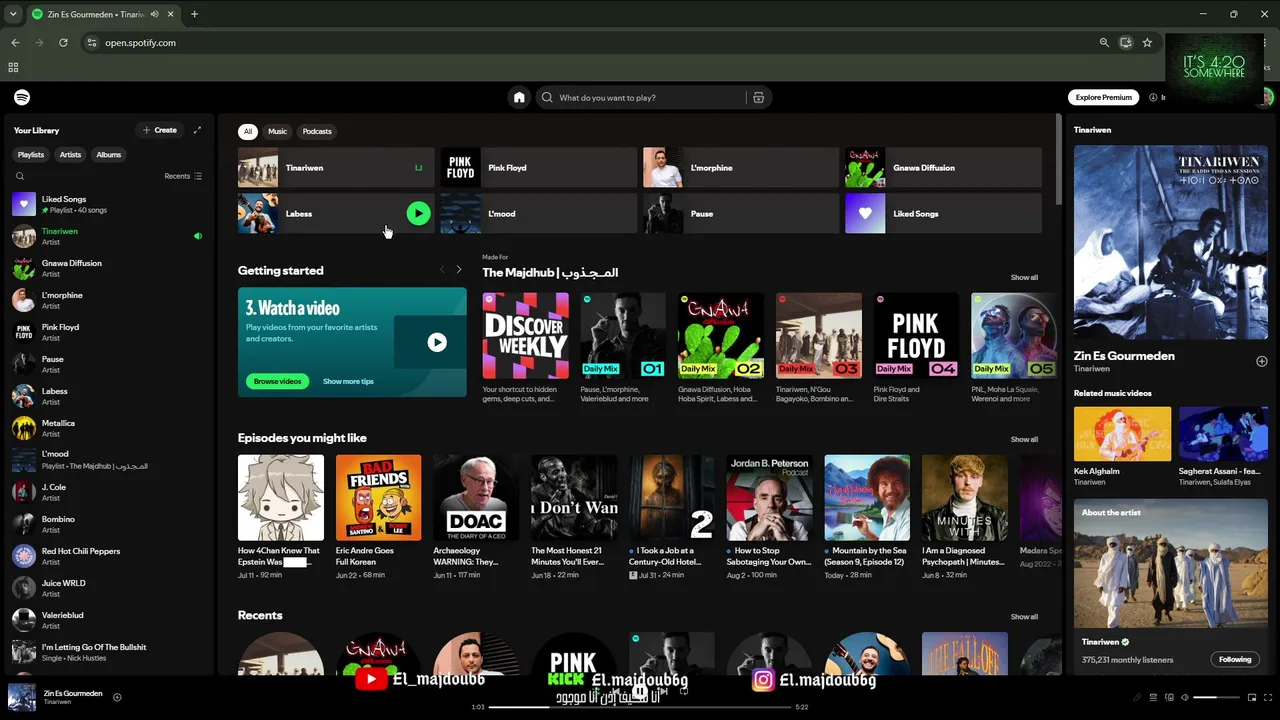
Task: Open Juice WRLD artist in library
Action: point(107,588)
